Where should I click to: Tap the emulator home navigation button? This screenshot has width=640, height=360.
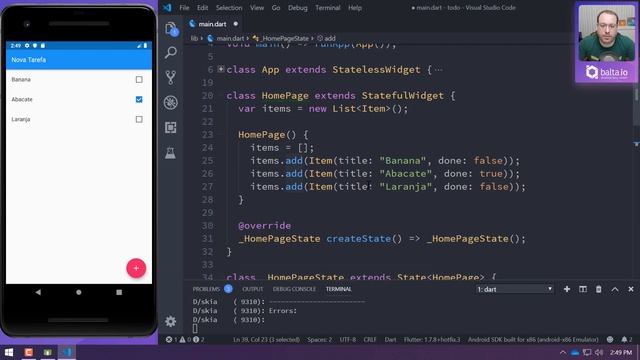tap(79, 292)
